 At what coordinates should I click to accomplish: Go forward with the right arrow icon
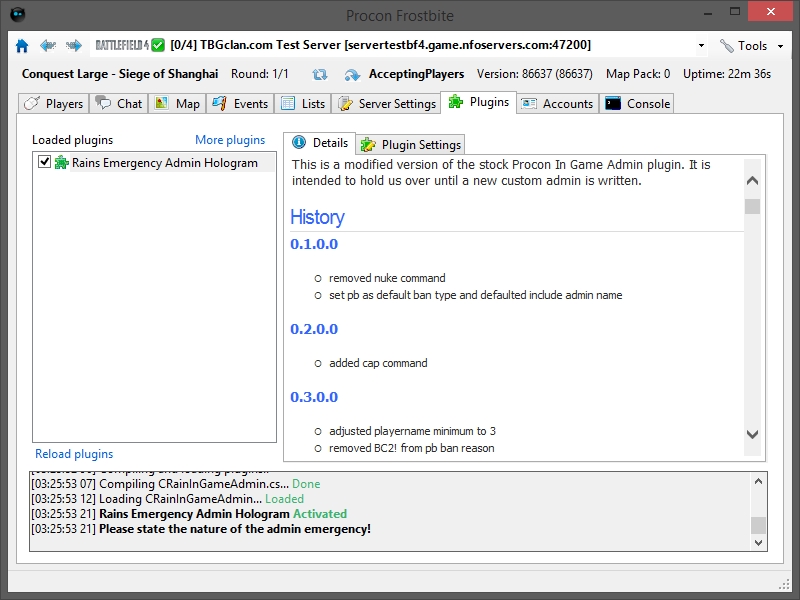(74, 46)
